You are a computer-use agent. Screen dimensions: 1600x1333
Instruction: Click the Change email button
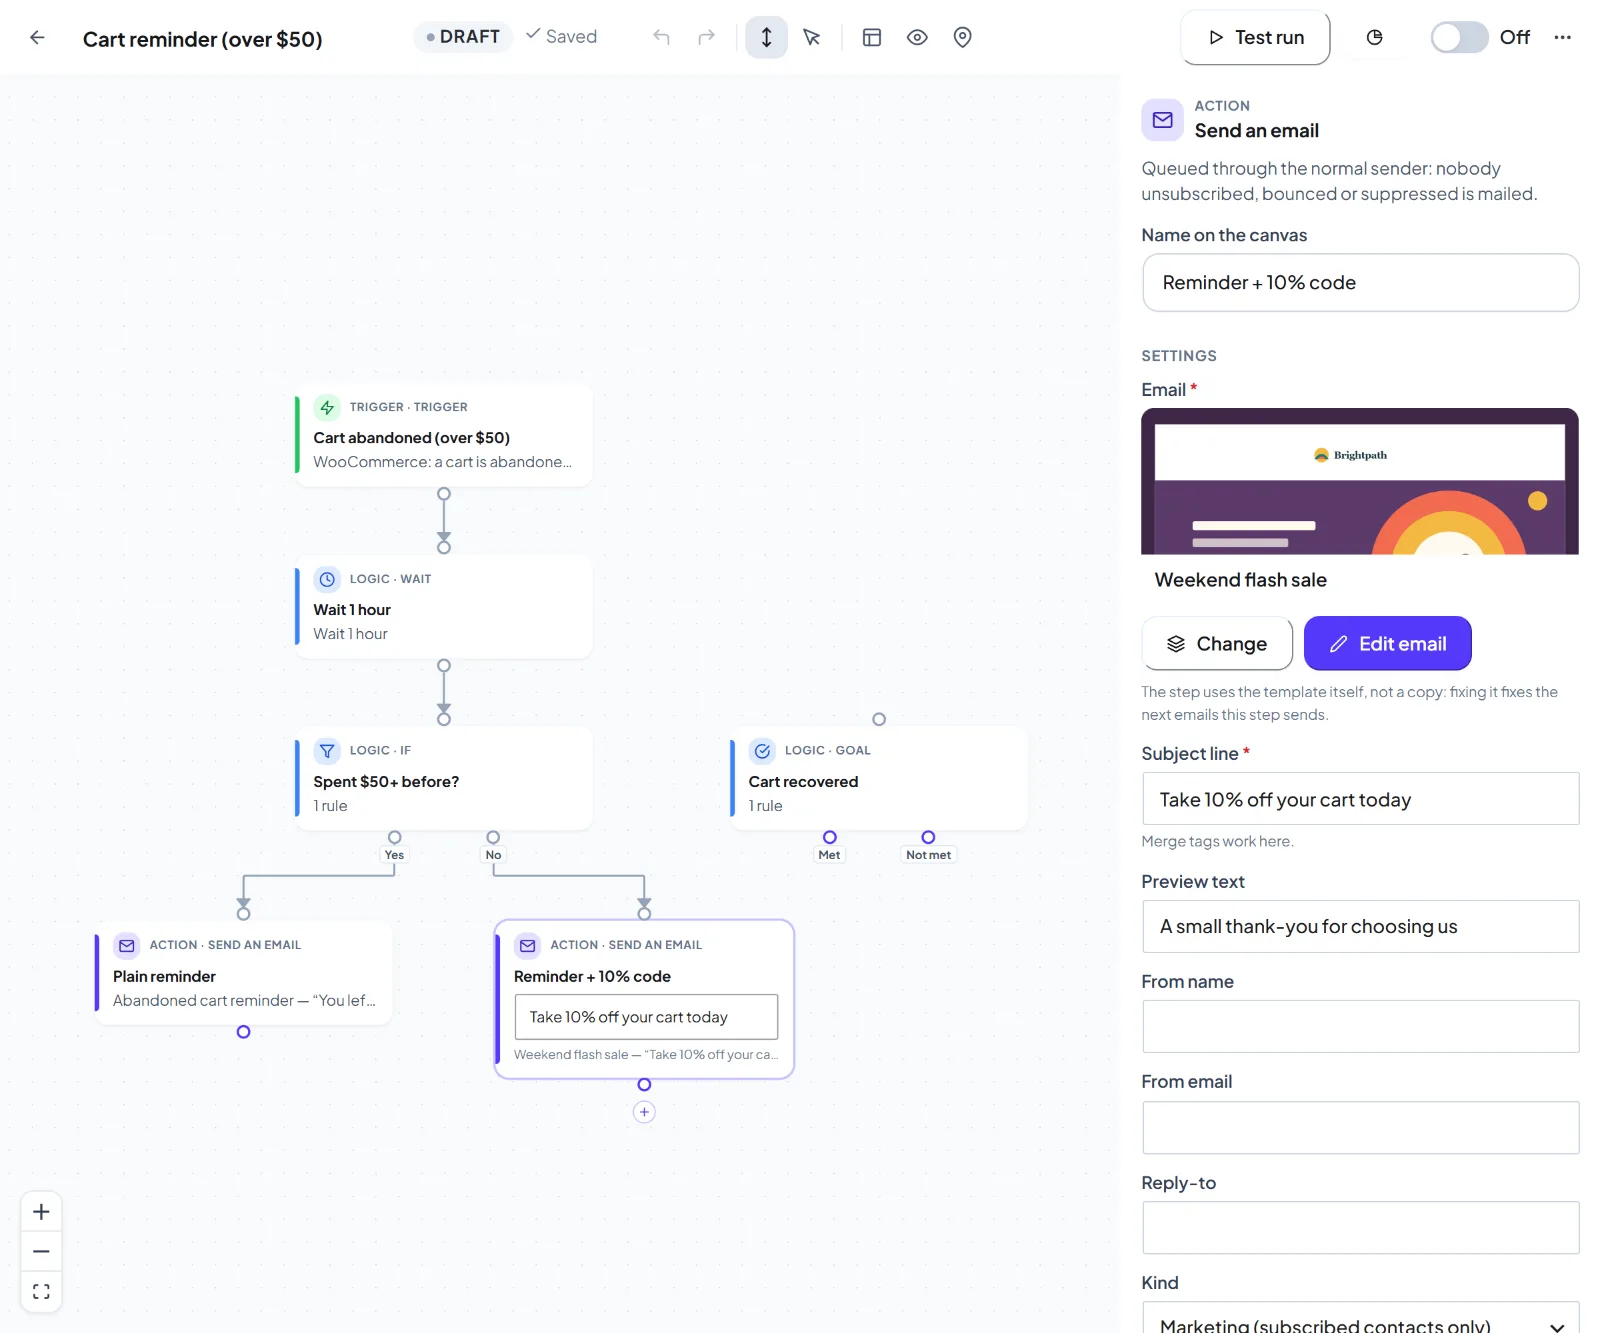pos(1217,643)
